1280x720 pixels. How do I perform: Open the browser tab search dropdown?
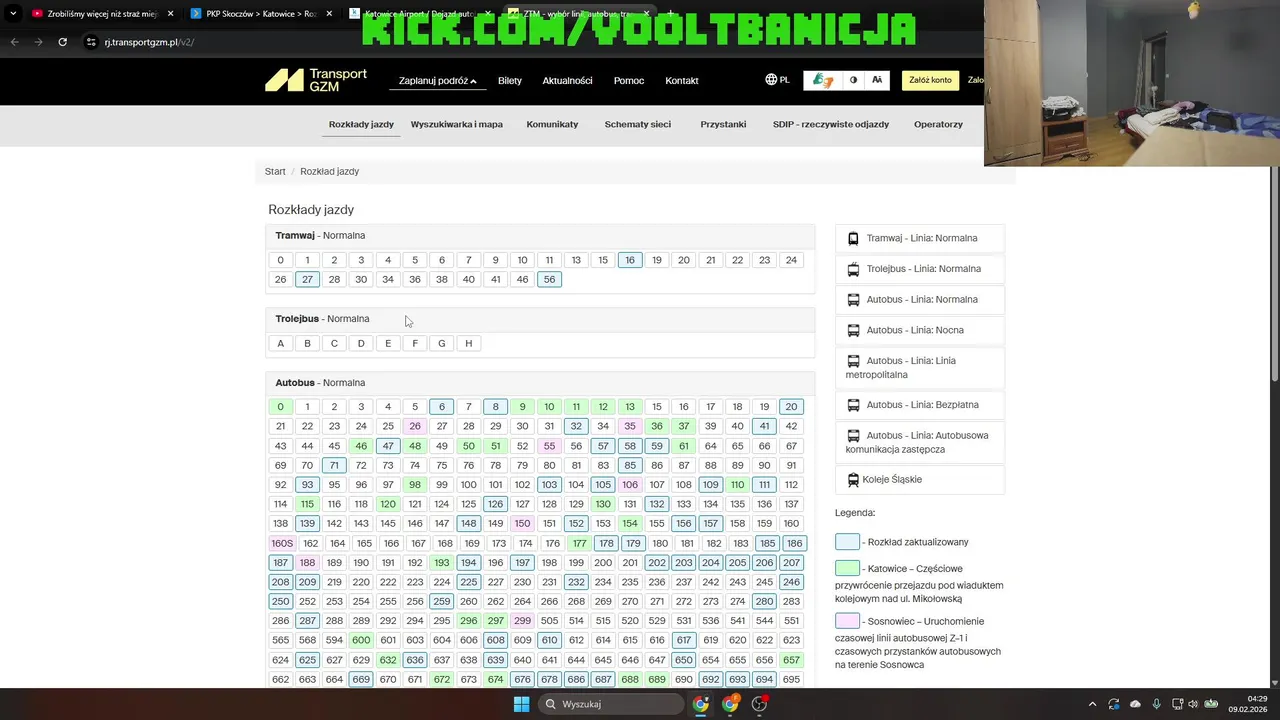[13, 14]
